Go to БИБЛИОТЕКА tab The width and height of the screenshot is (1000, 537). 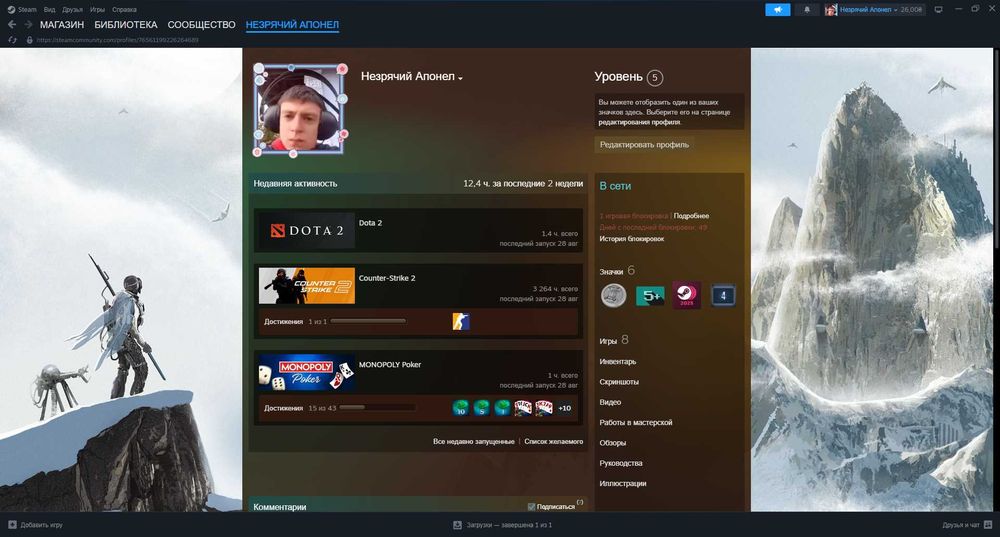tap(126, 25)
